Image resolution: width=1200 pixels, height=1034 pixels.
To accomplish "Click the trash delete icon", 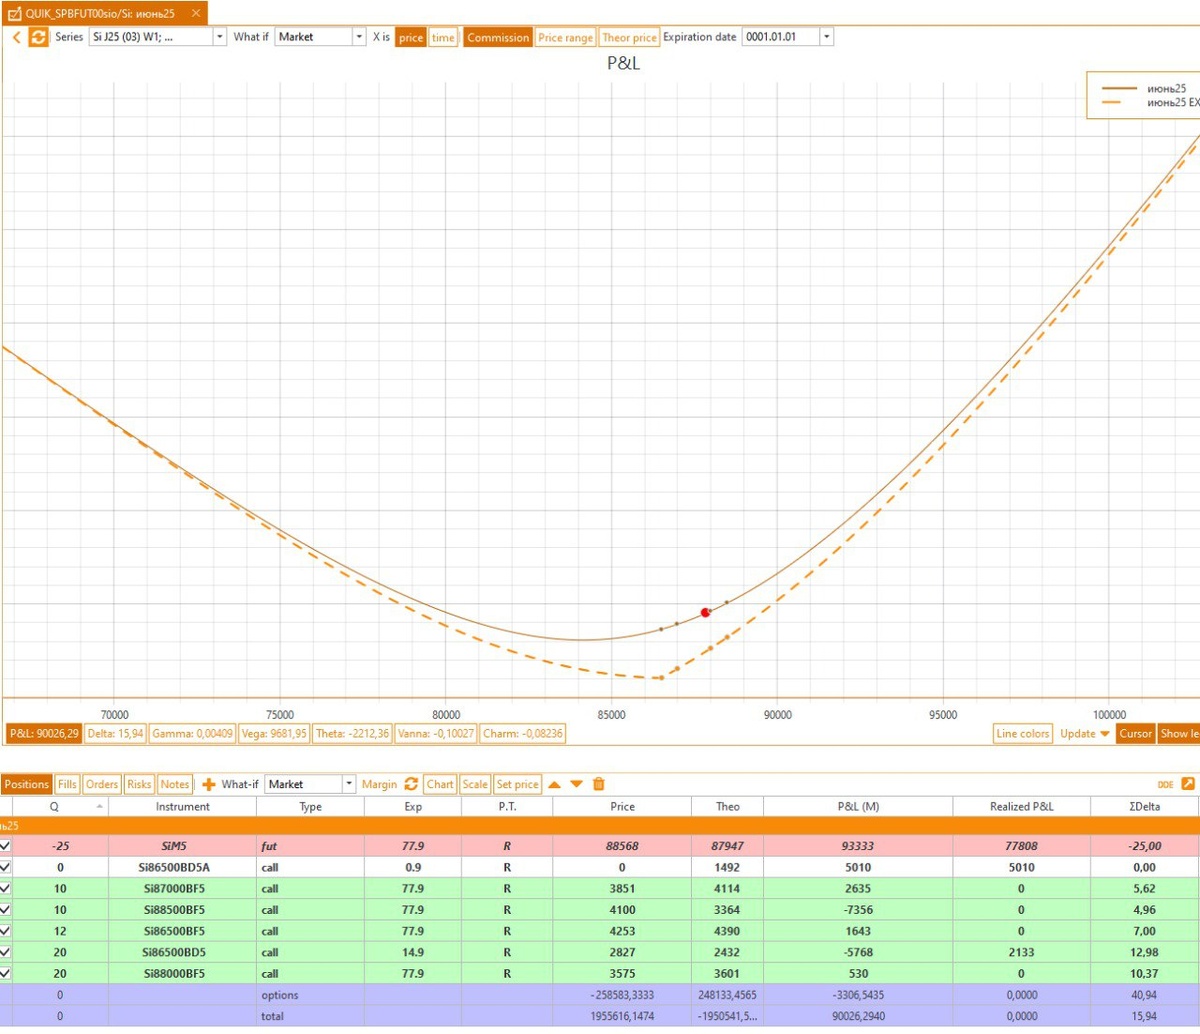I will tap(599, 784).
